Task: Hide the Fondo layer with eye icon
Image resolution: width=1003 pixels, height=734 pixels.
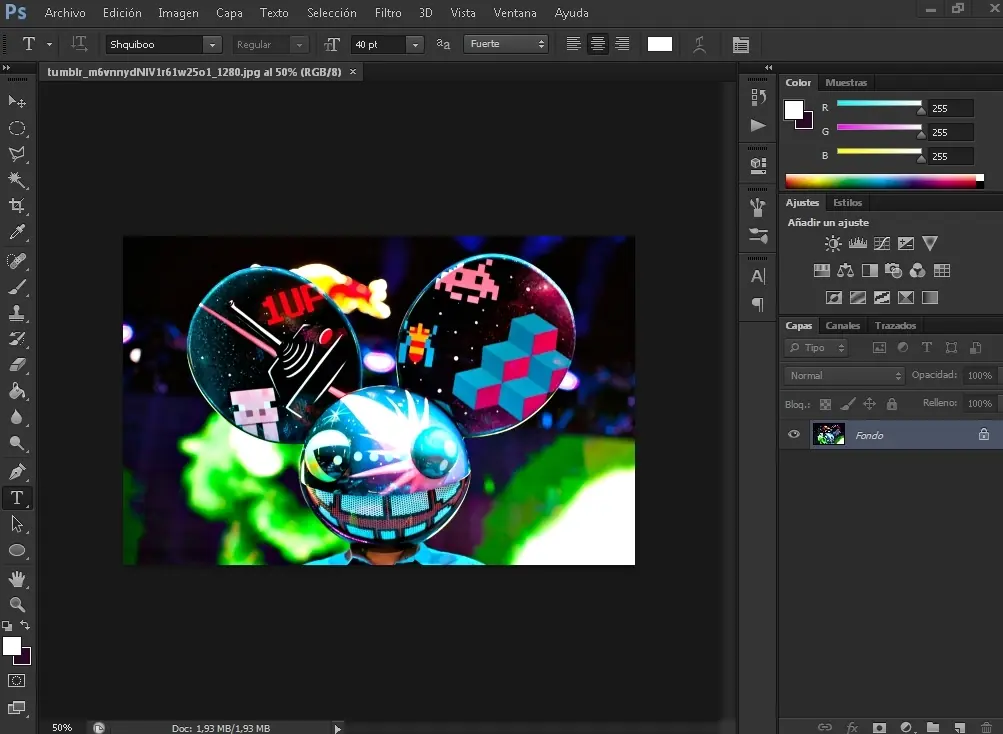Action: tap(794, 435)
